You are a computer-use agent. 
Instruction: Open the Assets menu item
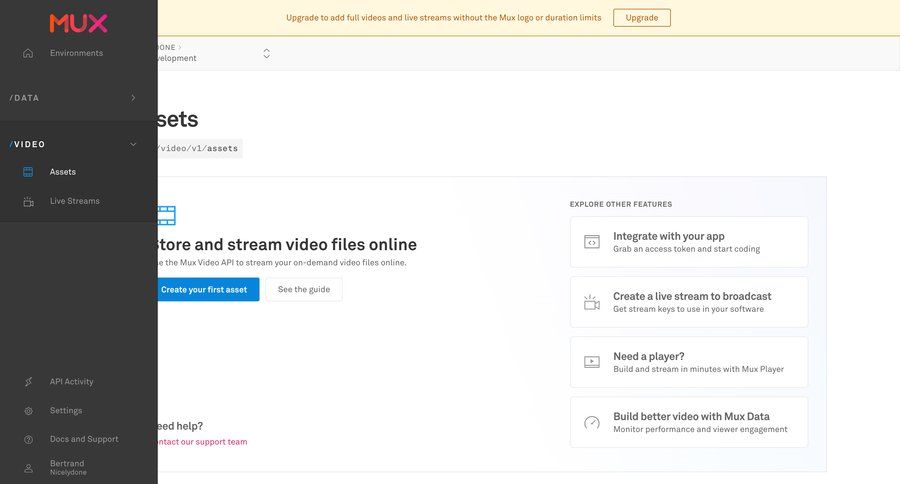click(63, 172)
